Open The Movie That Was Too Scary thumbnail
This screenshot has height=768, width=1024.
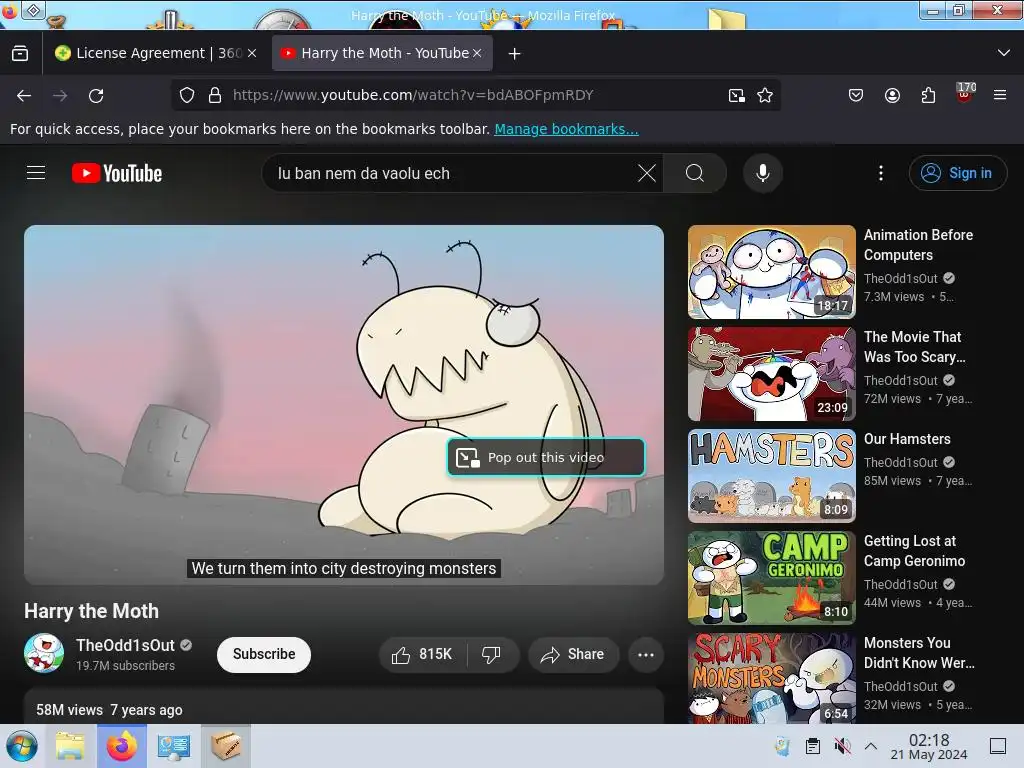771,374
